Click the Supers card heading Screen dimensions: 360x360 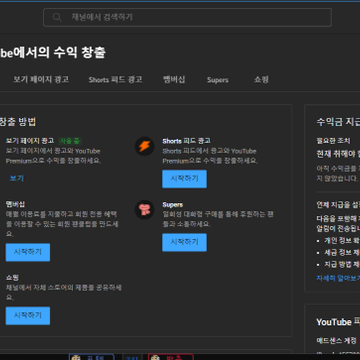173,204
